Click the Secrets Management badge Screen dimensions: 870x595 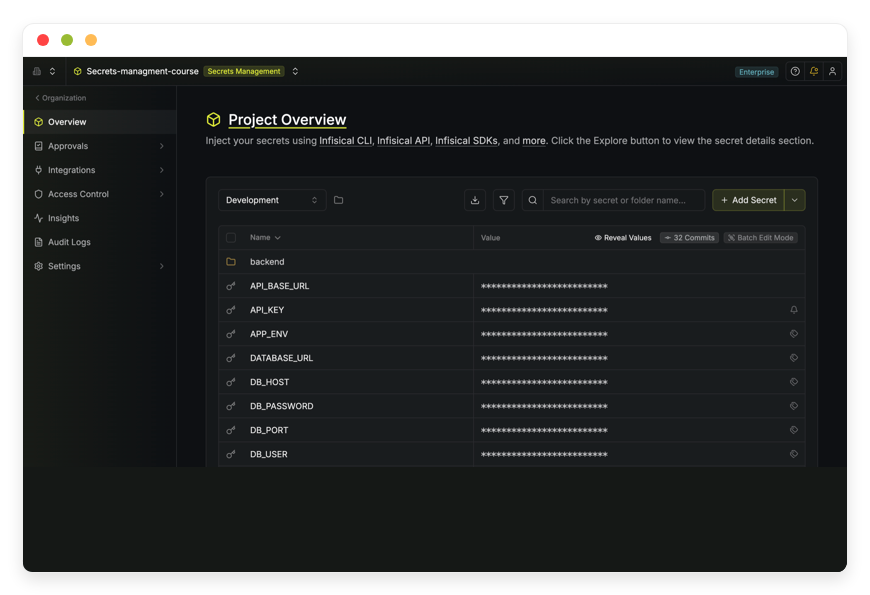point(244,71)
